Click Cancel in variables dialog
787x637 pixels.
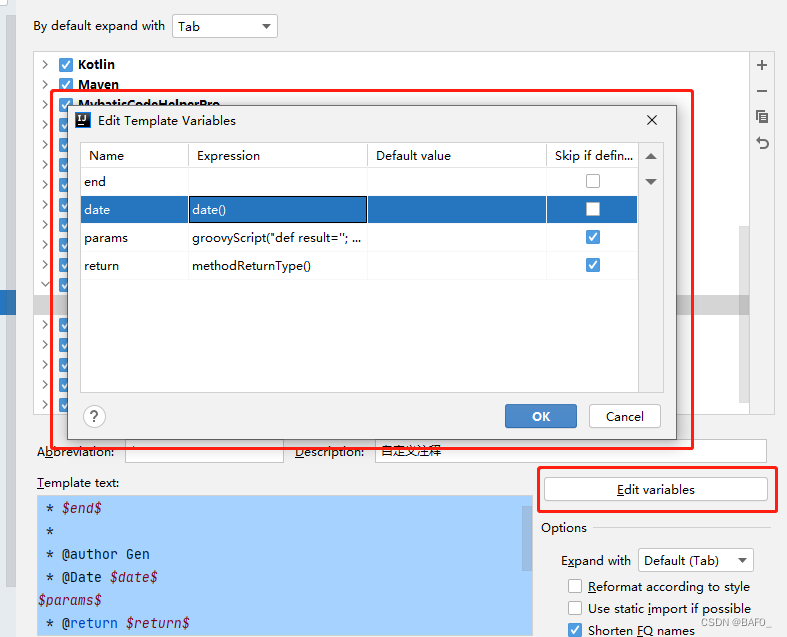click(x=624, y=416)
